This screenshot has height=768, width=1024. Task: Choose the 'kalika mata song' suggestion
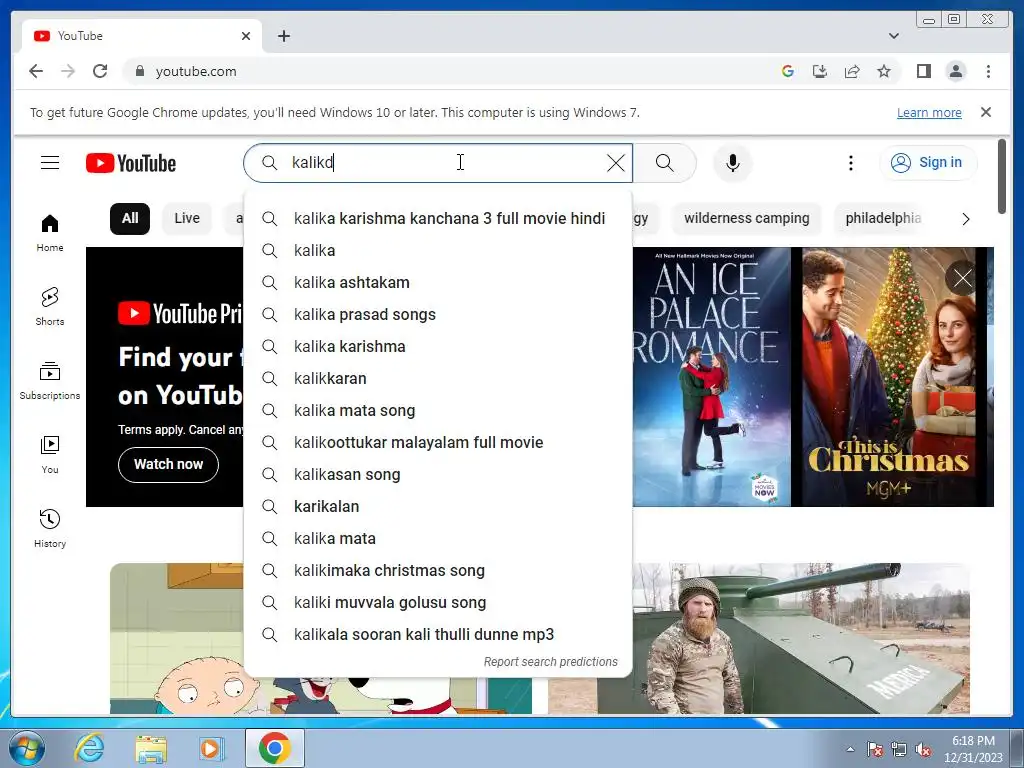(x=438, y=410)
